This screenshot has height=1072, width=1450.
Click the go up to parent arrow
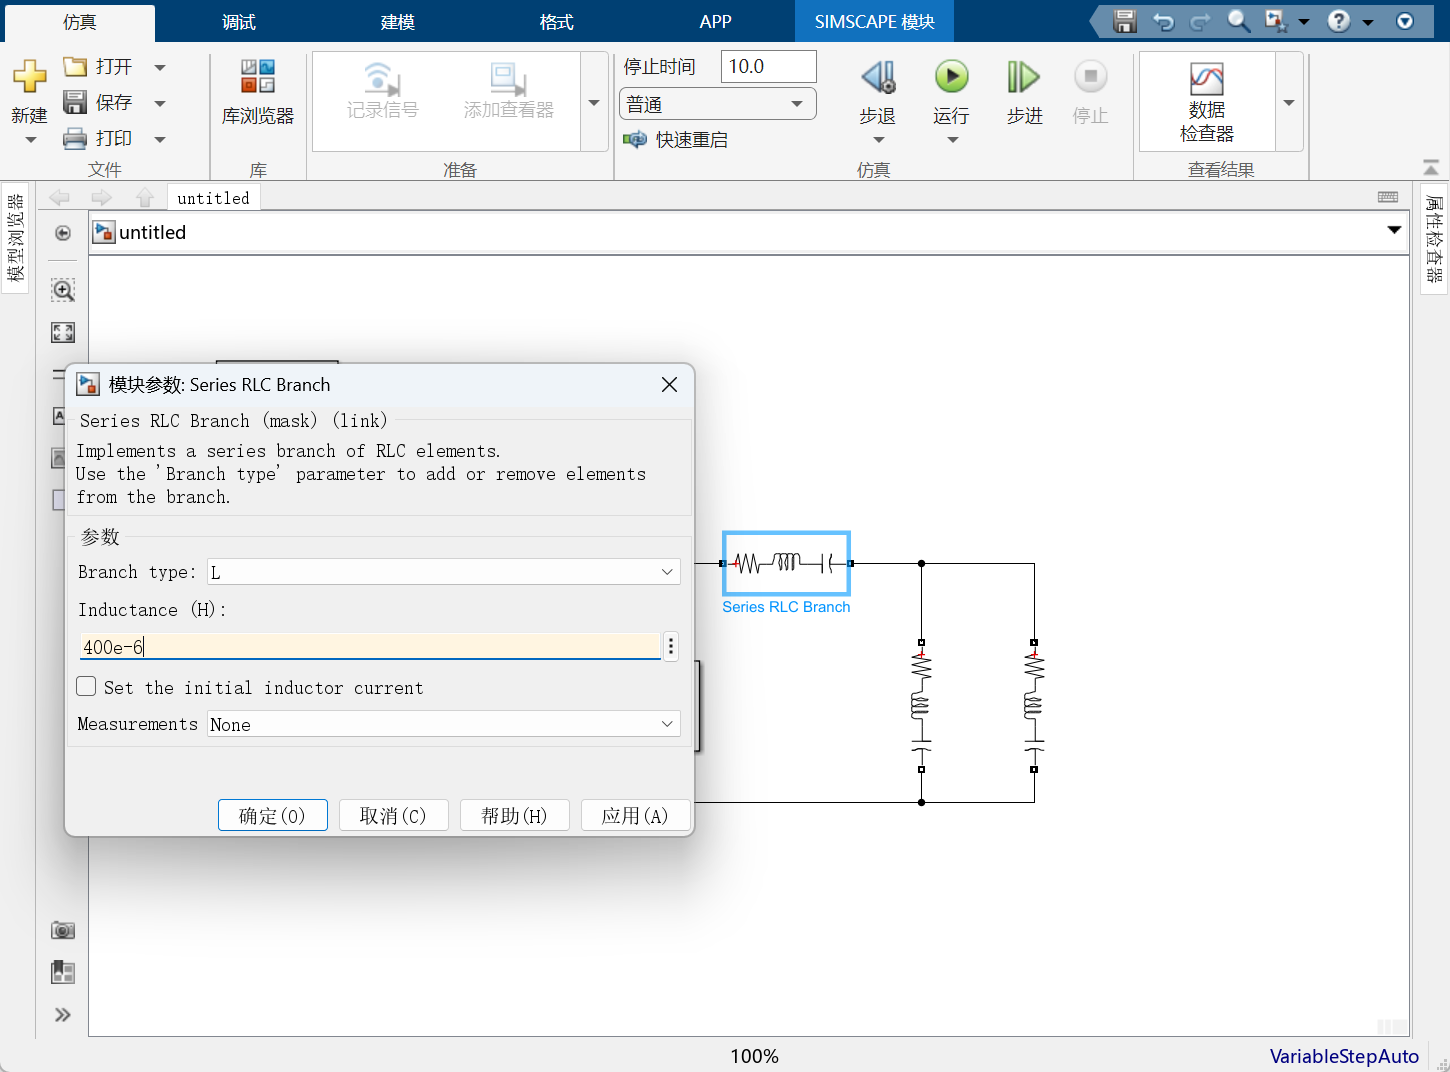click(x=145, y=197)
